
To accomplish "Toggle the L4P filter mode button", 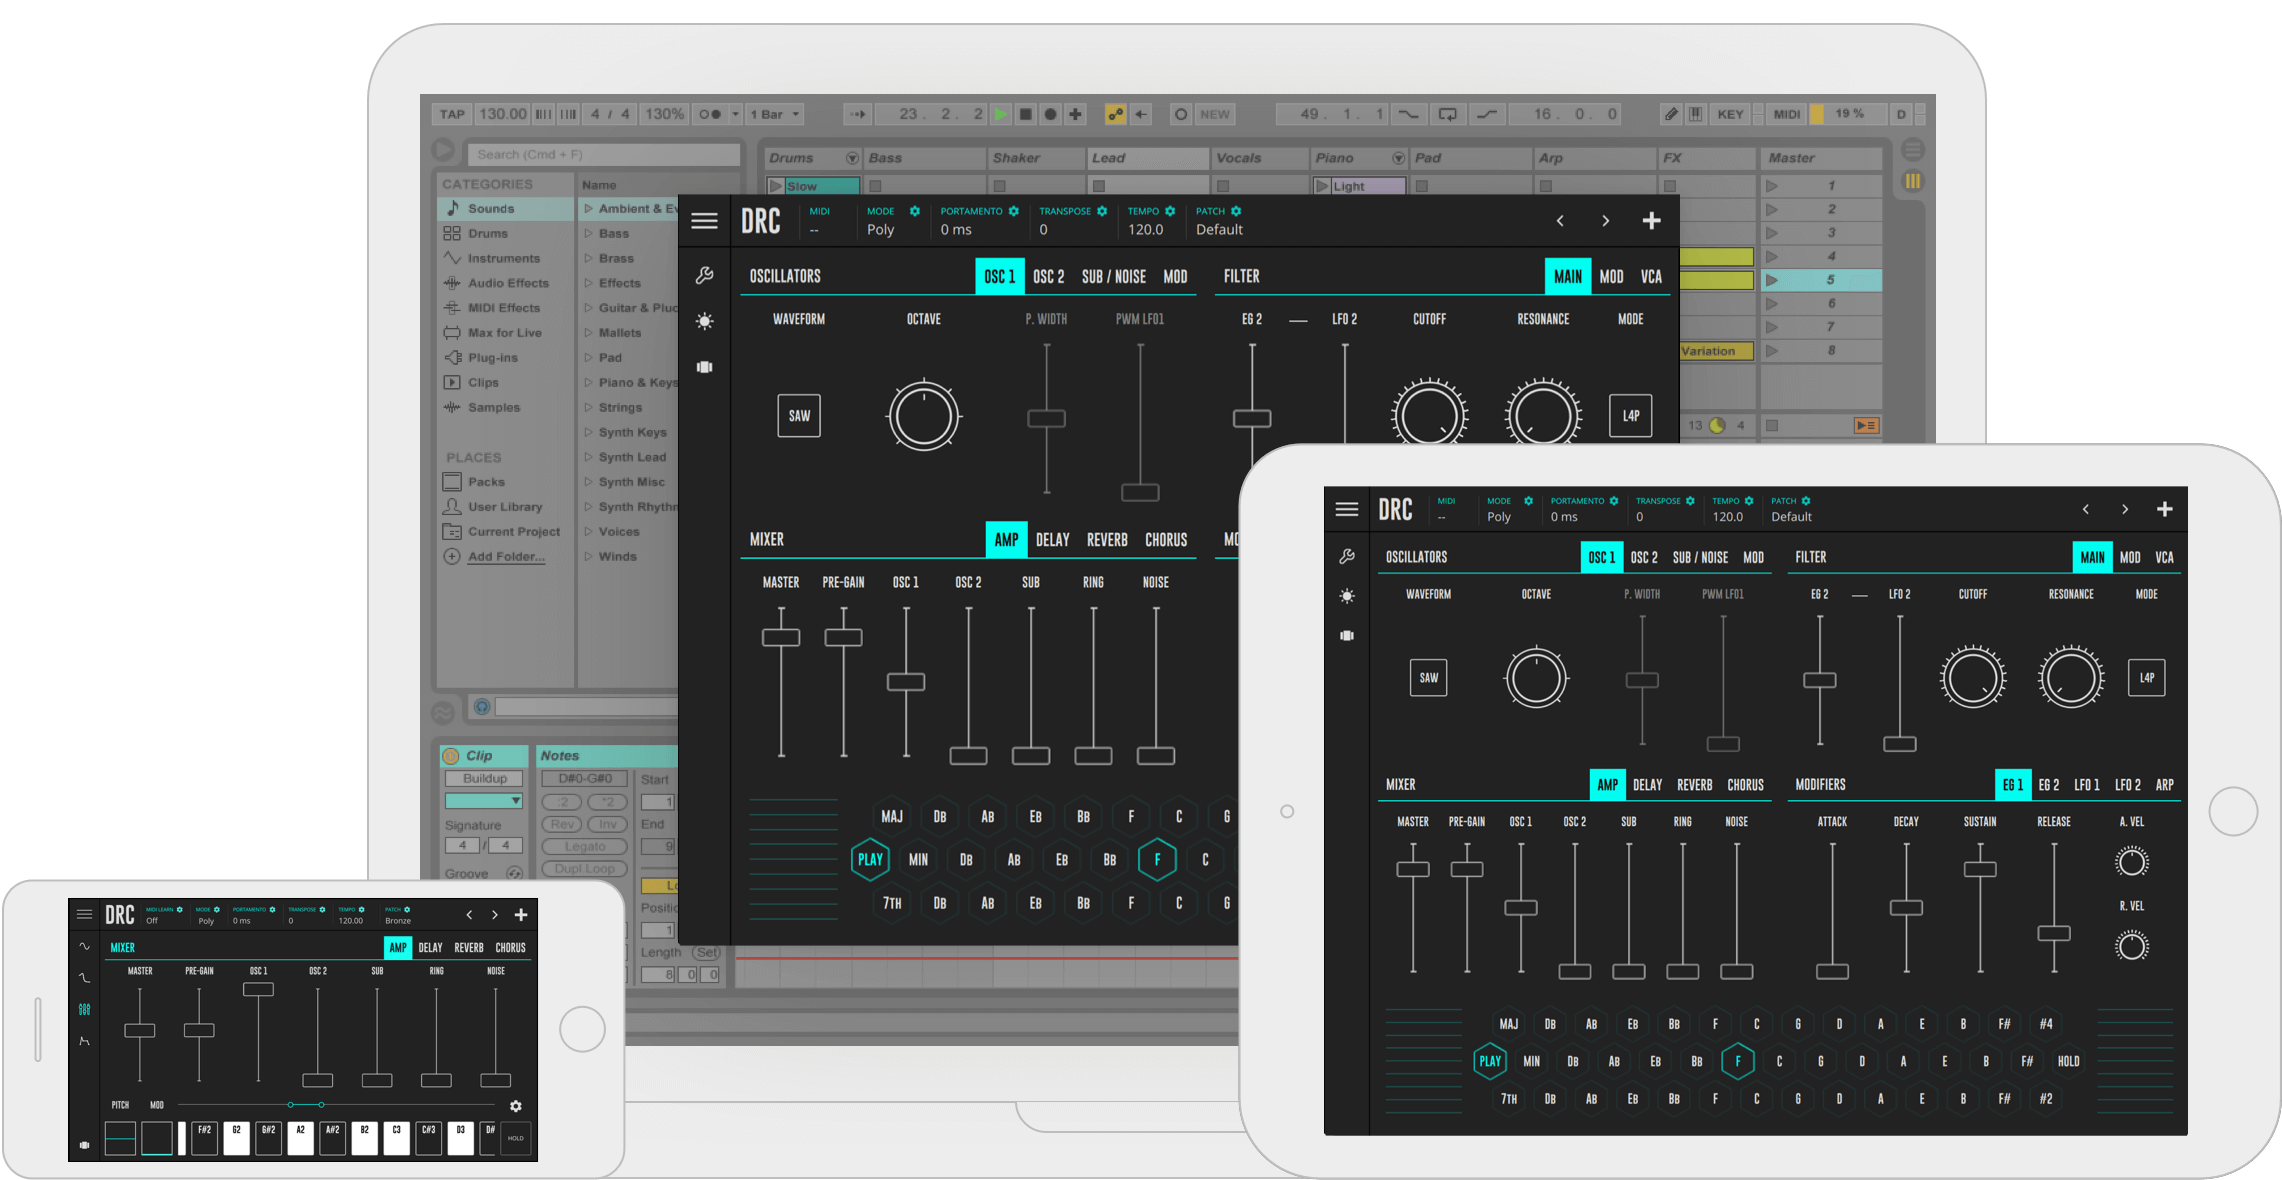I will pos(1630,415).
